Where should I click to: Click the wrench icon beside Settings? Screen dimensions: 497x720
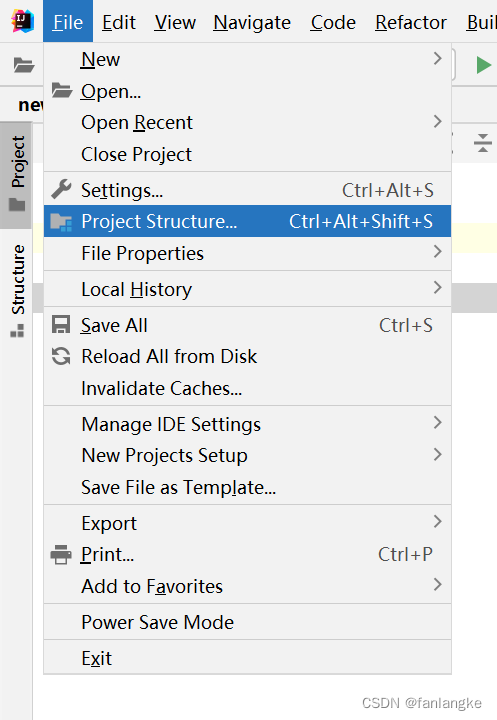[x=61, y=189]
